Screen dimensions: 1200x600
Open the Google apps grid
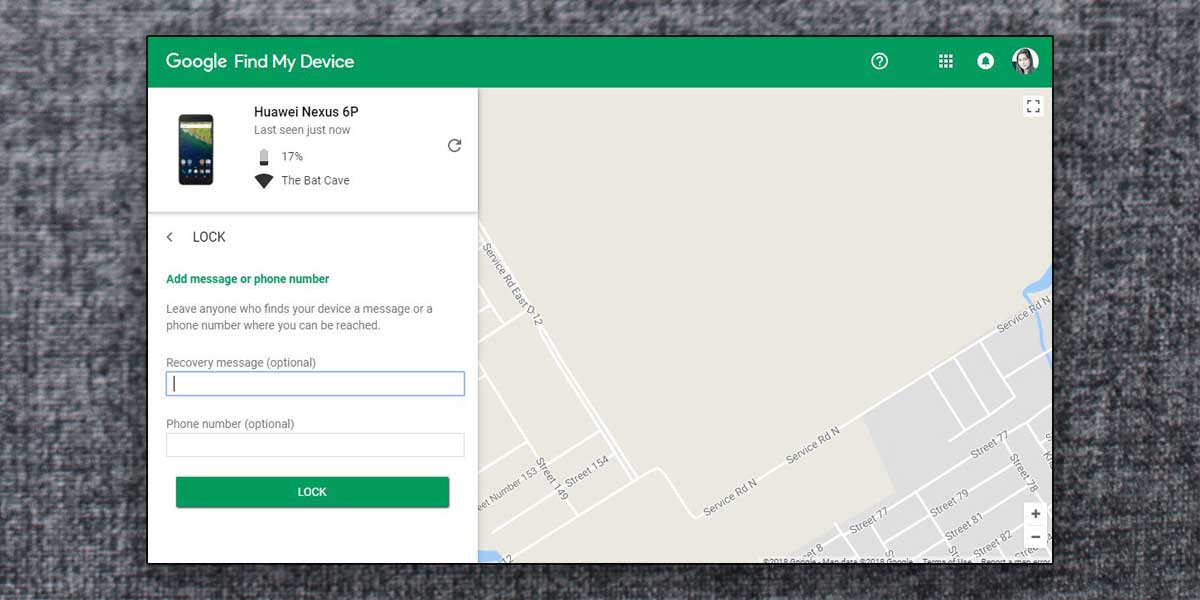click(945, 61)
